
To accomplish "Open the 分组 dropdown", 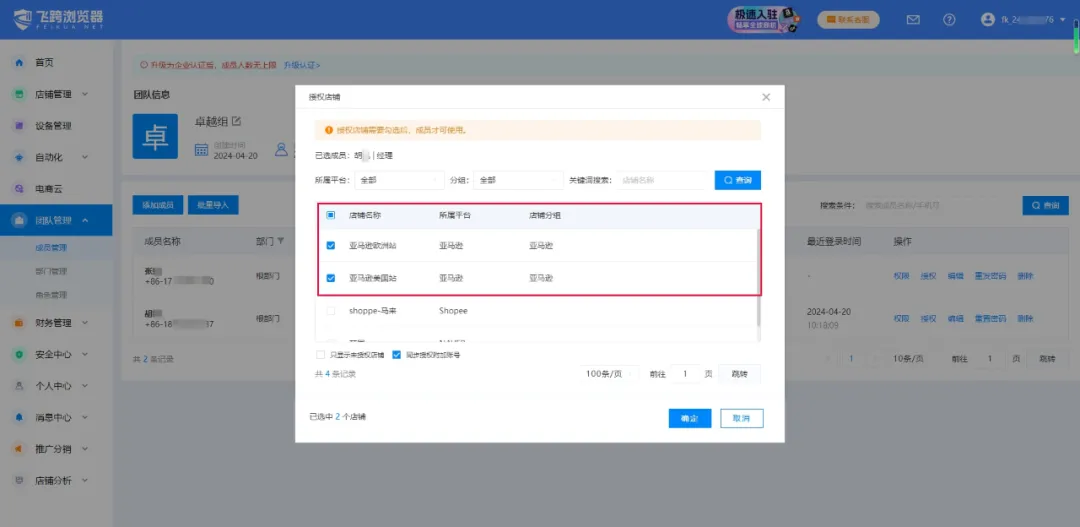I will 518,180.
